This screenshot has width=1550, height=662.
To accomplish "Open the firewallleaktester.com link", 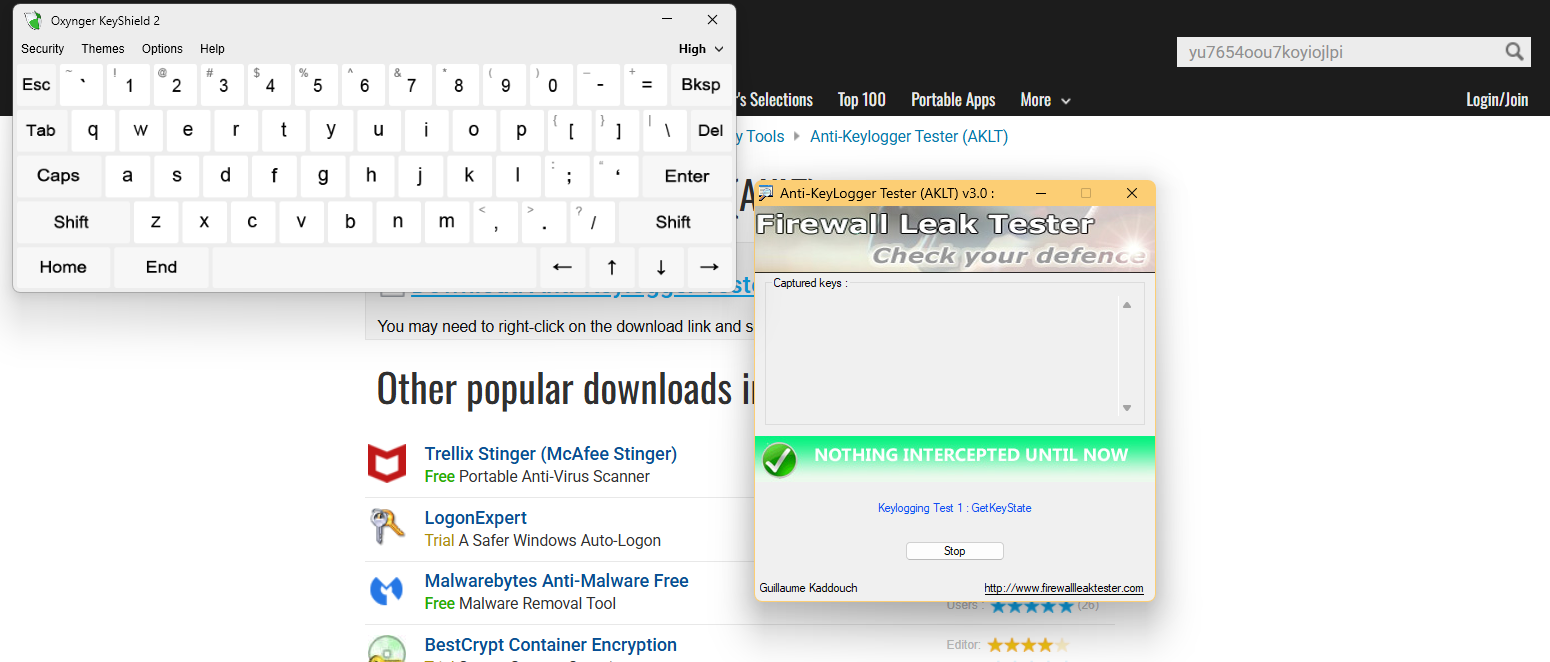I will pos(1064,588).
